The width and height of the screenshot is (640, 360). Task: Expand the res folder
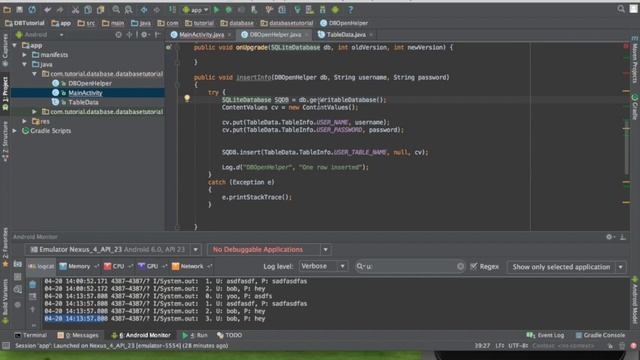(24, 121)
